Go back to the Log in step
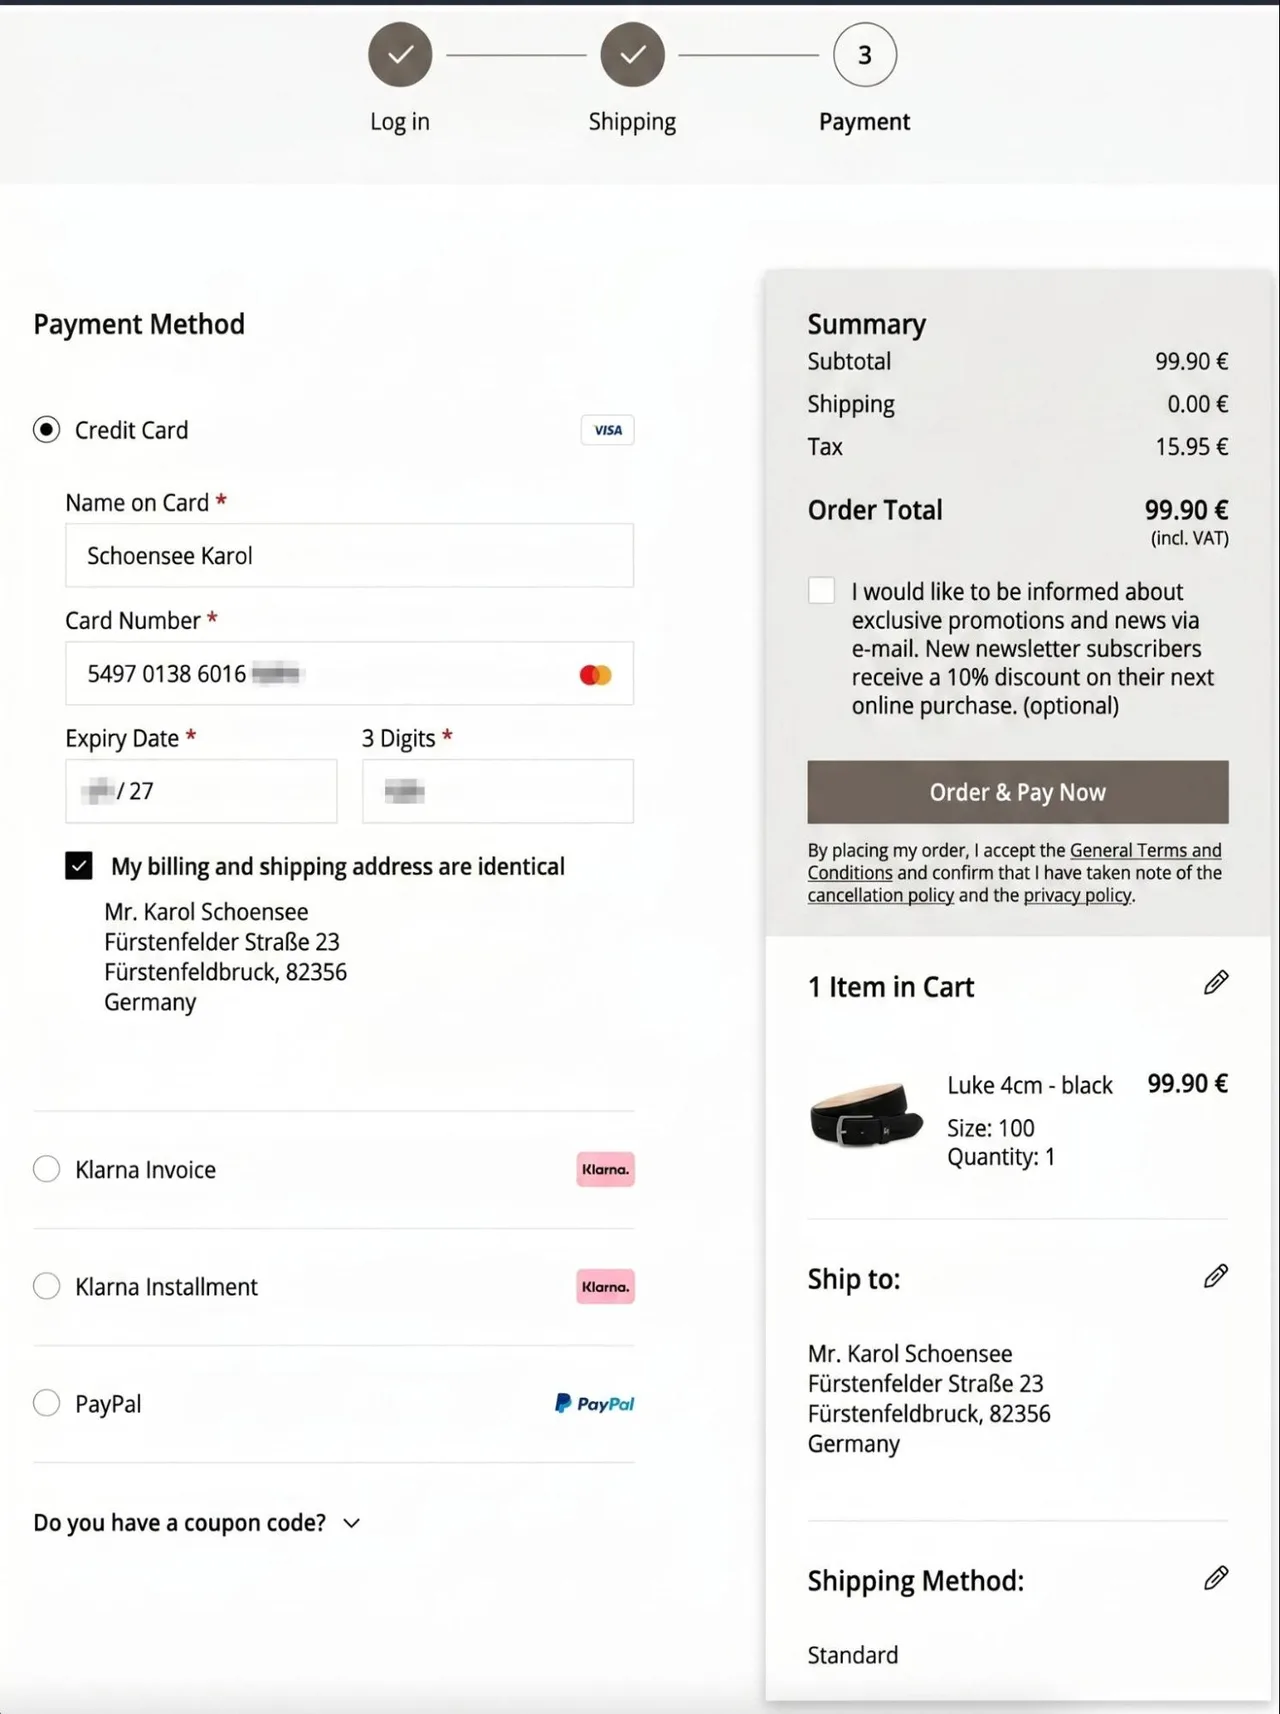The image size is (1280, 1714). pos(400,55)
